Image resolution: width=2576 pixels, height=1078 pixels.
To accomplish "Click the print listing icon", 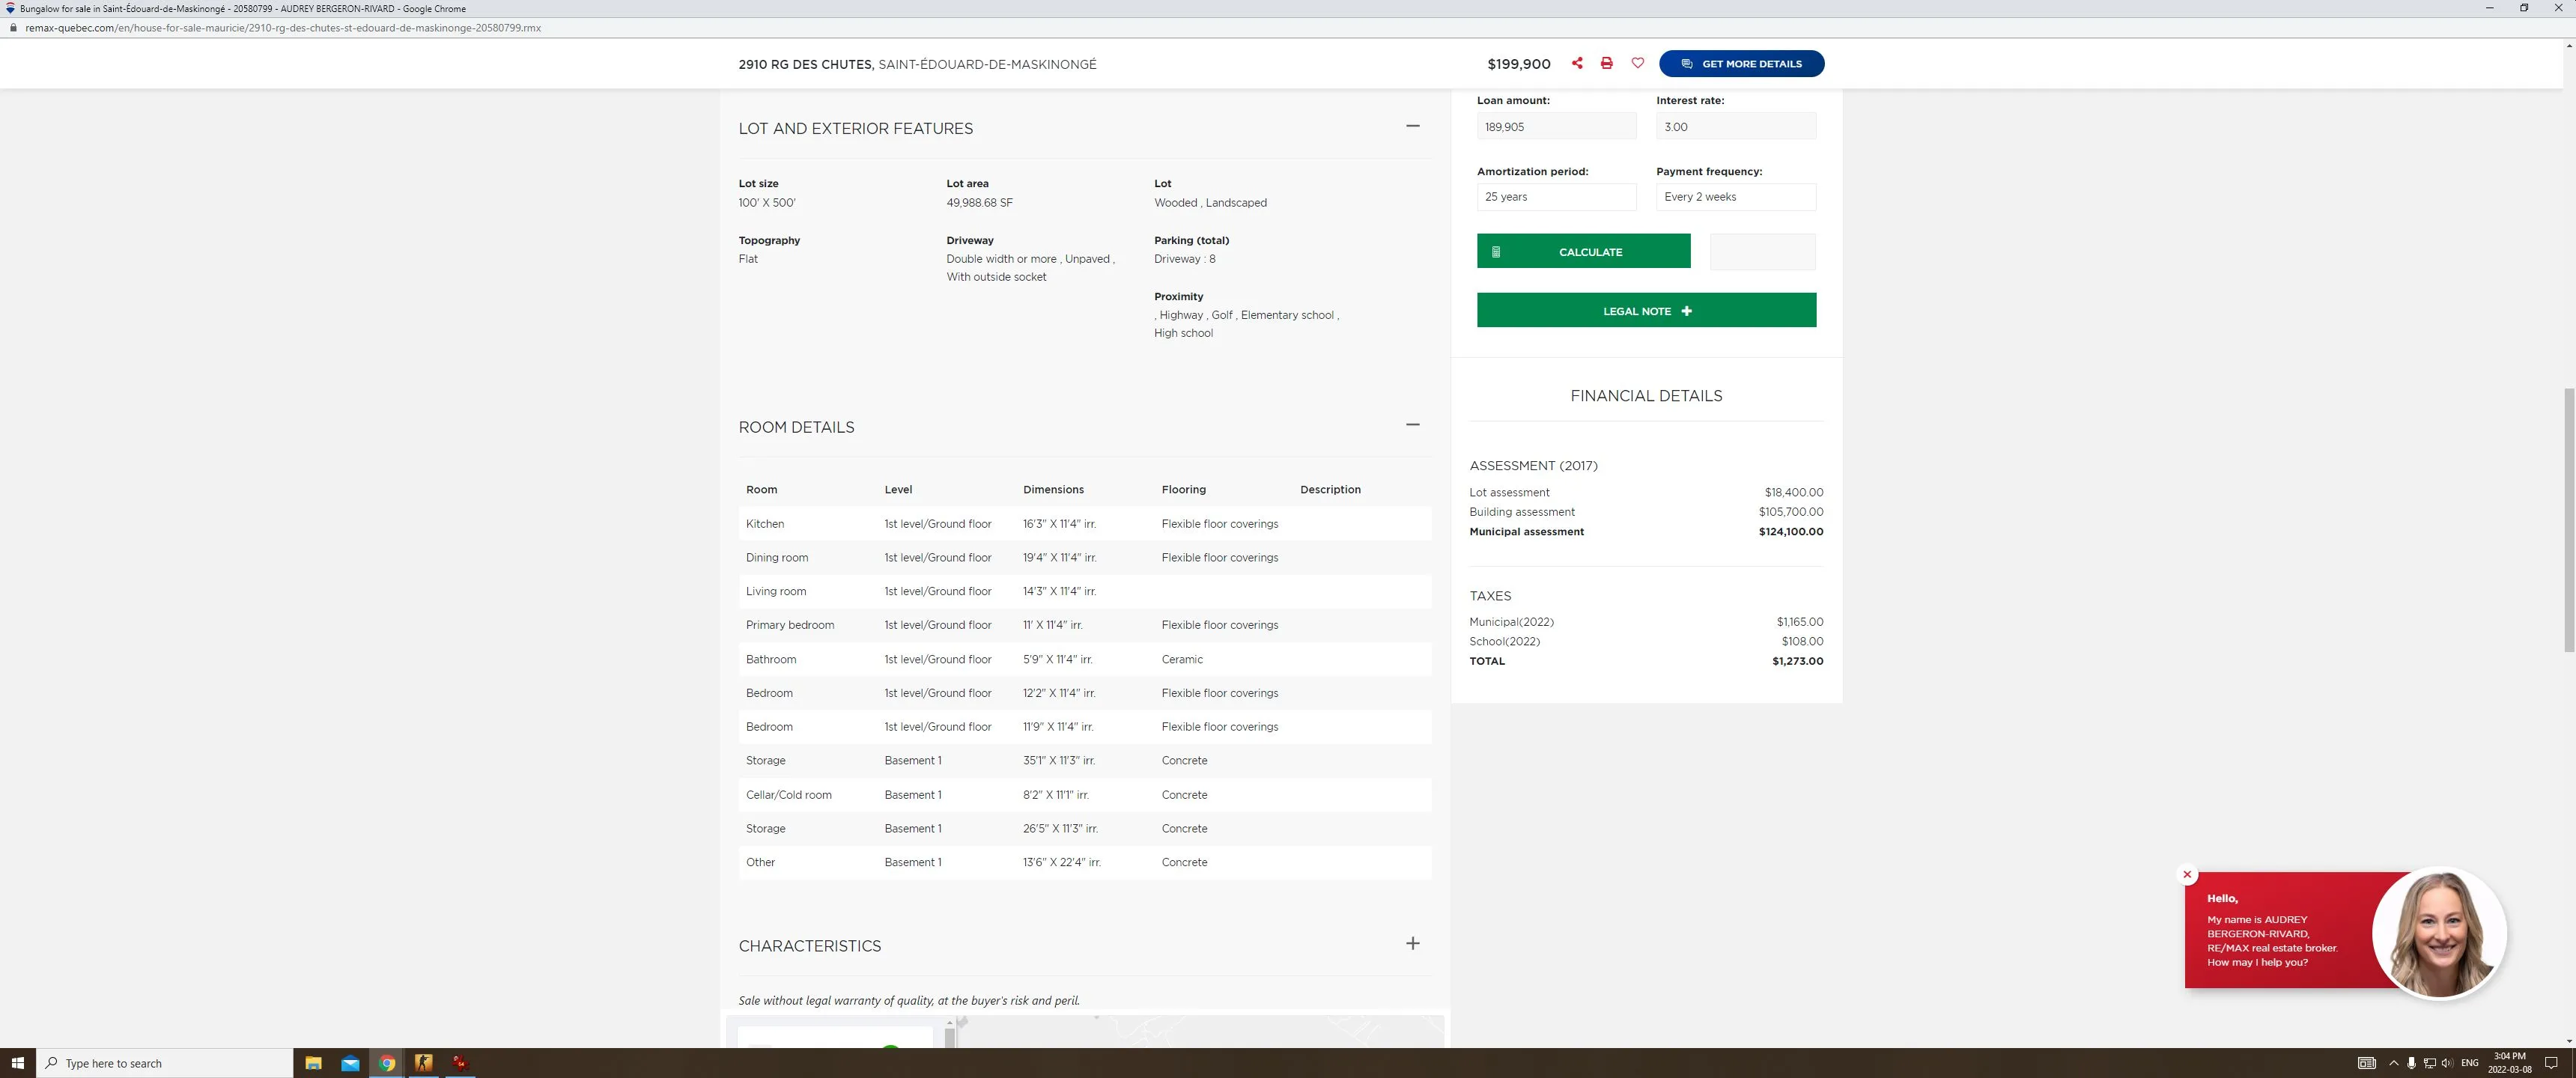I will (1607, 63).
